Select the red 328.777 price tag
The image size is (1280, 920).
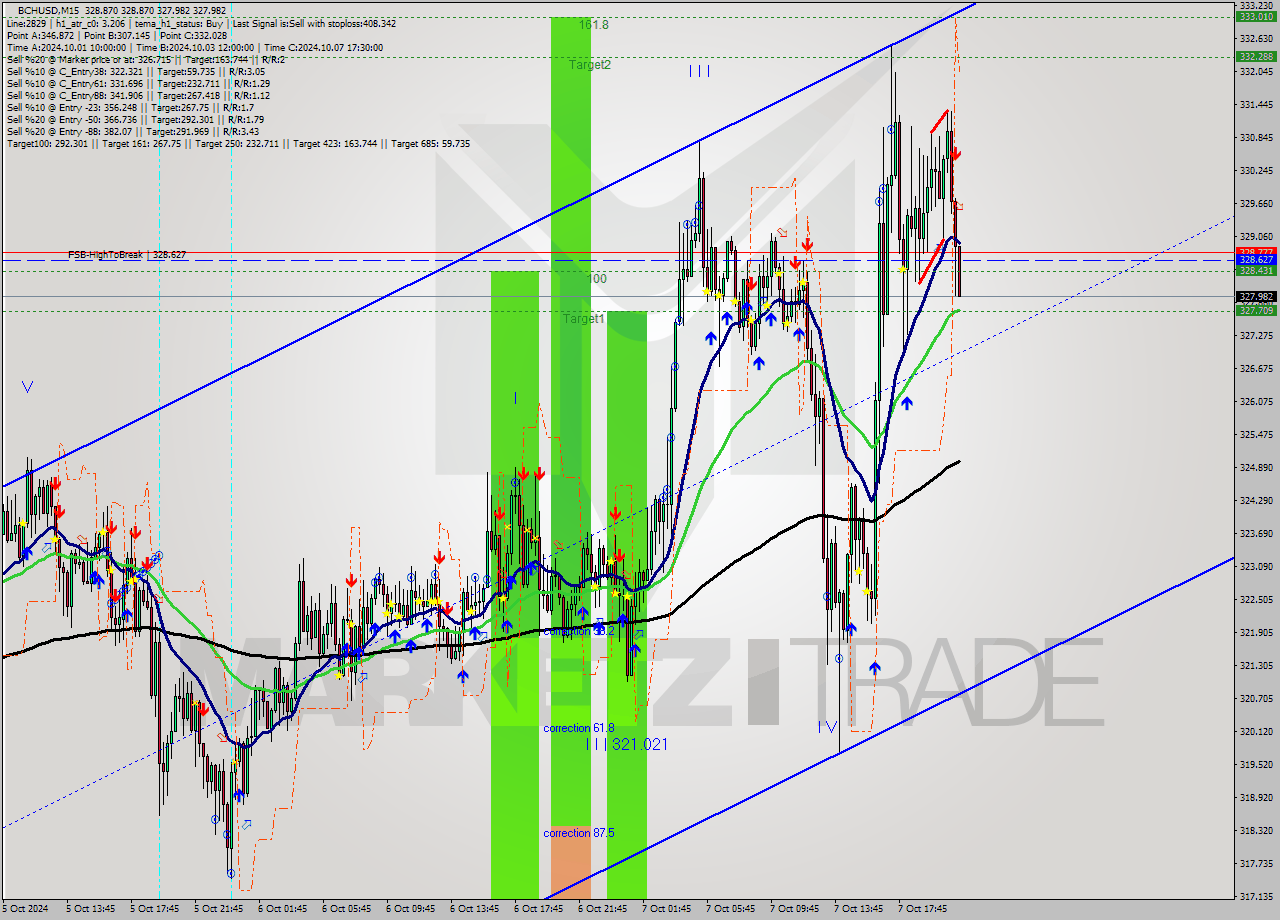coord(1257,251)
